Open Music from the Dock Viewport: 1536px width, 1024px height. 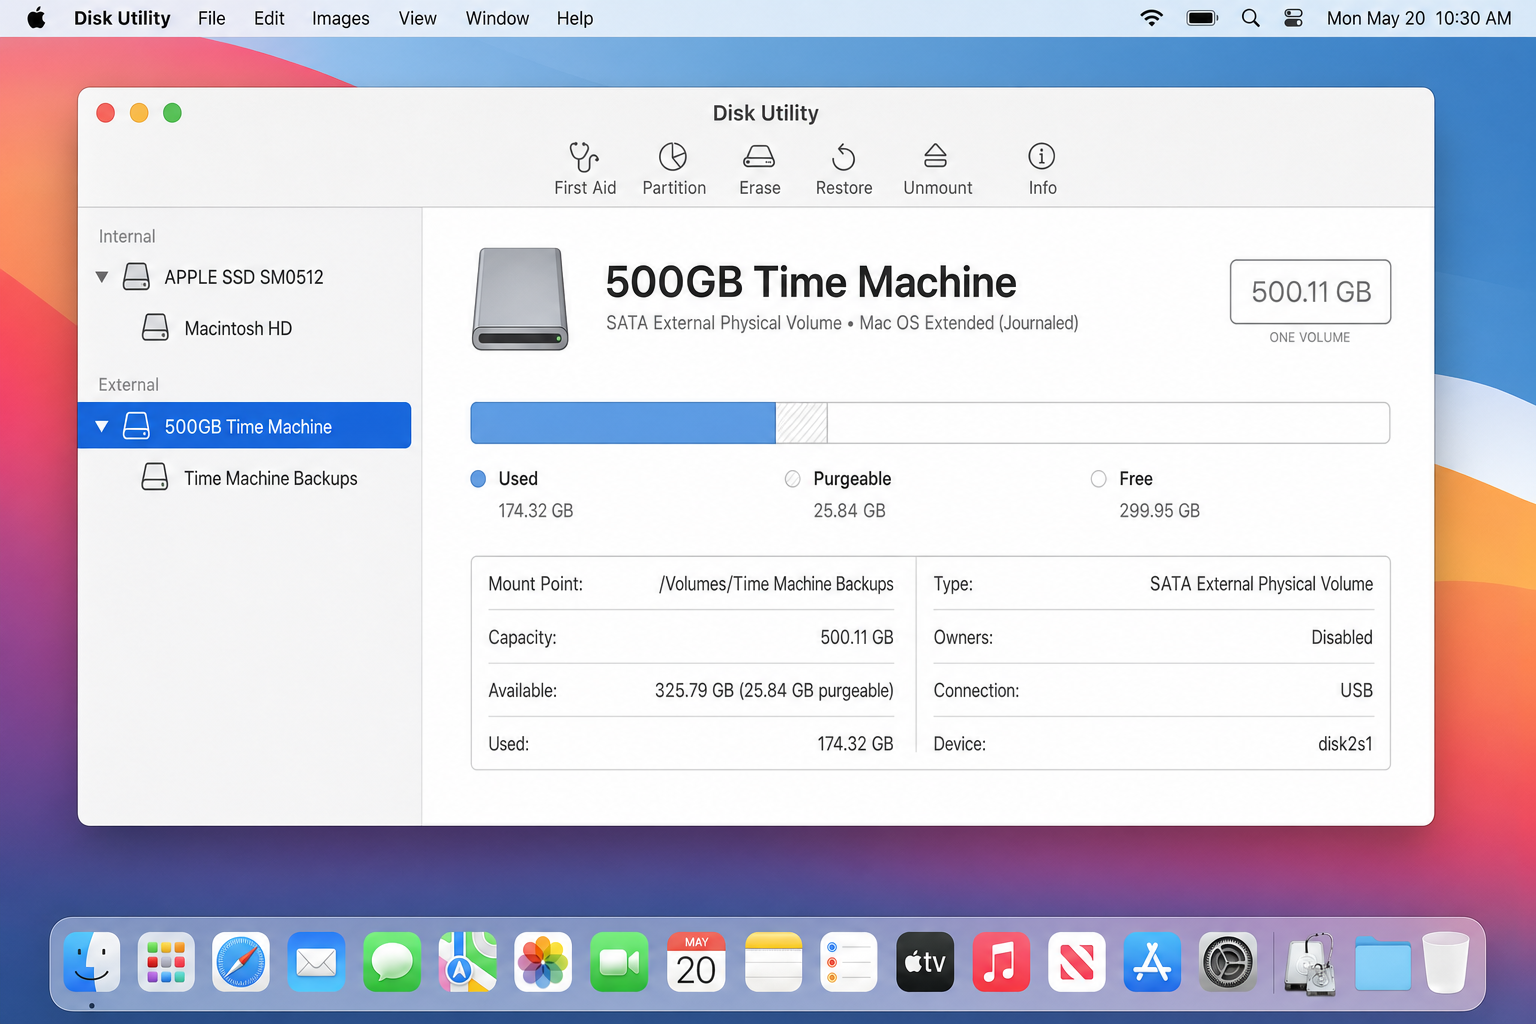[1001, 962]
